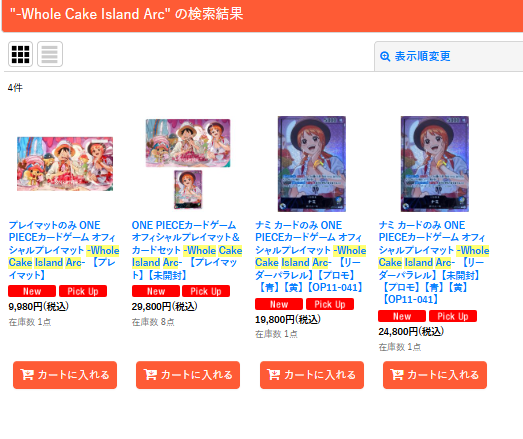Screen dimensions: 523x439
Task: Open playmat-only product thumbnail
Action: point(65,164)
